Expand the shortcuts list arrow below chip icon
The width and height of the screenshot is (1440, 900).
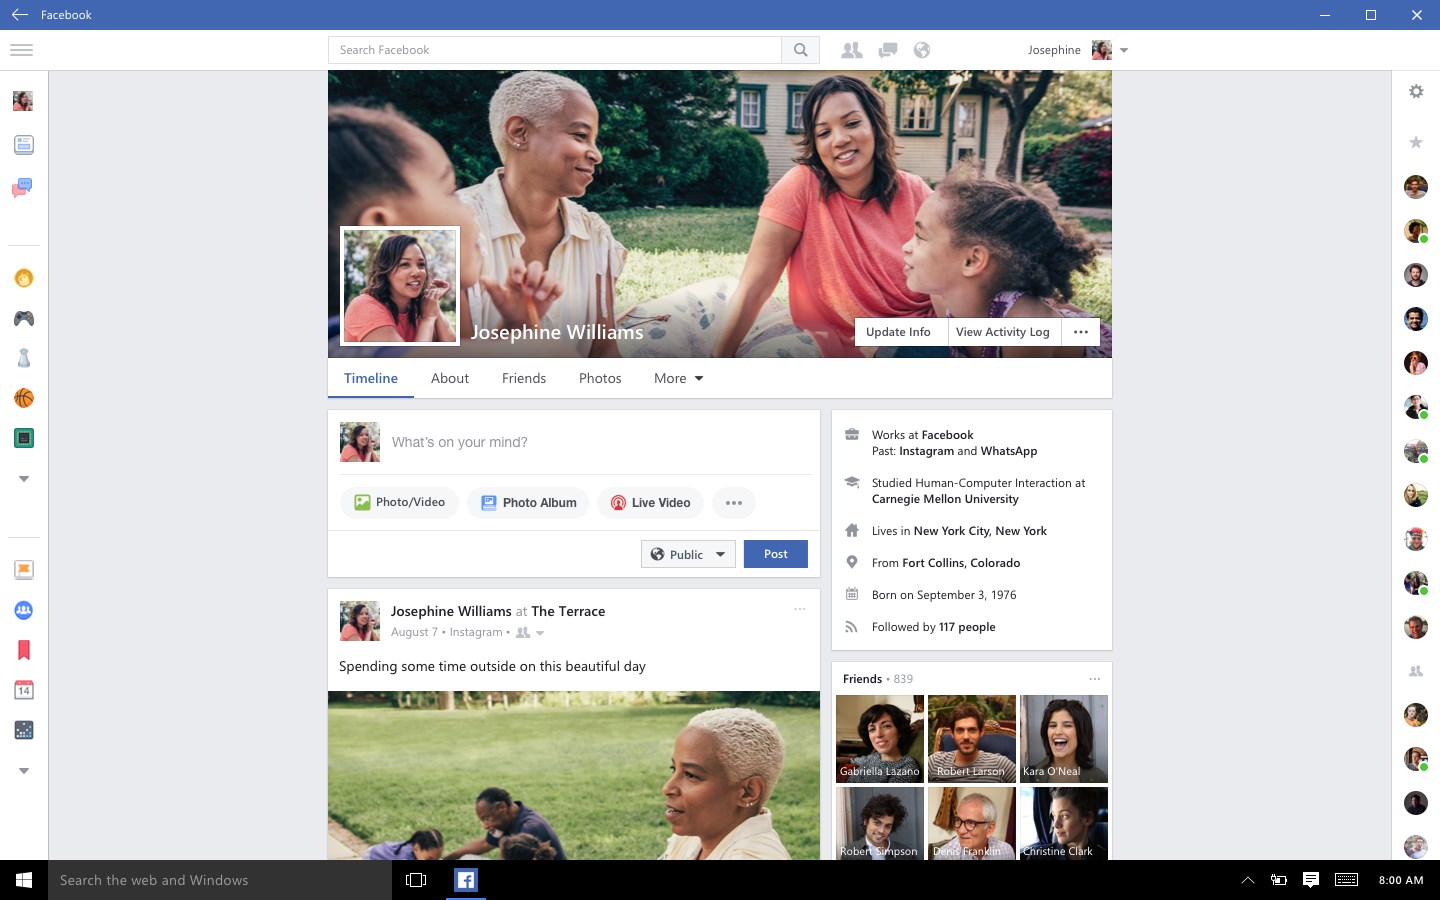coord(24,479)
